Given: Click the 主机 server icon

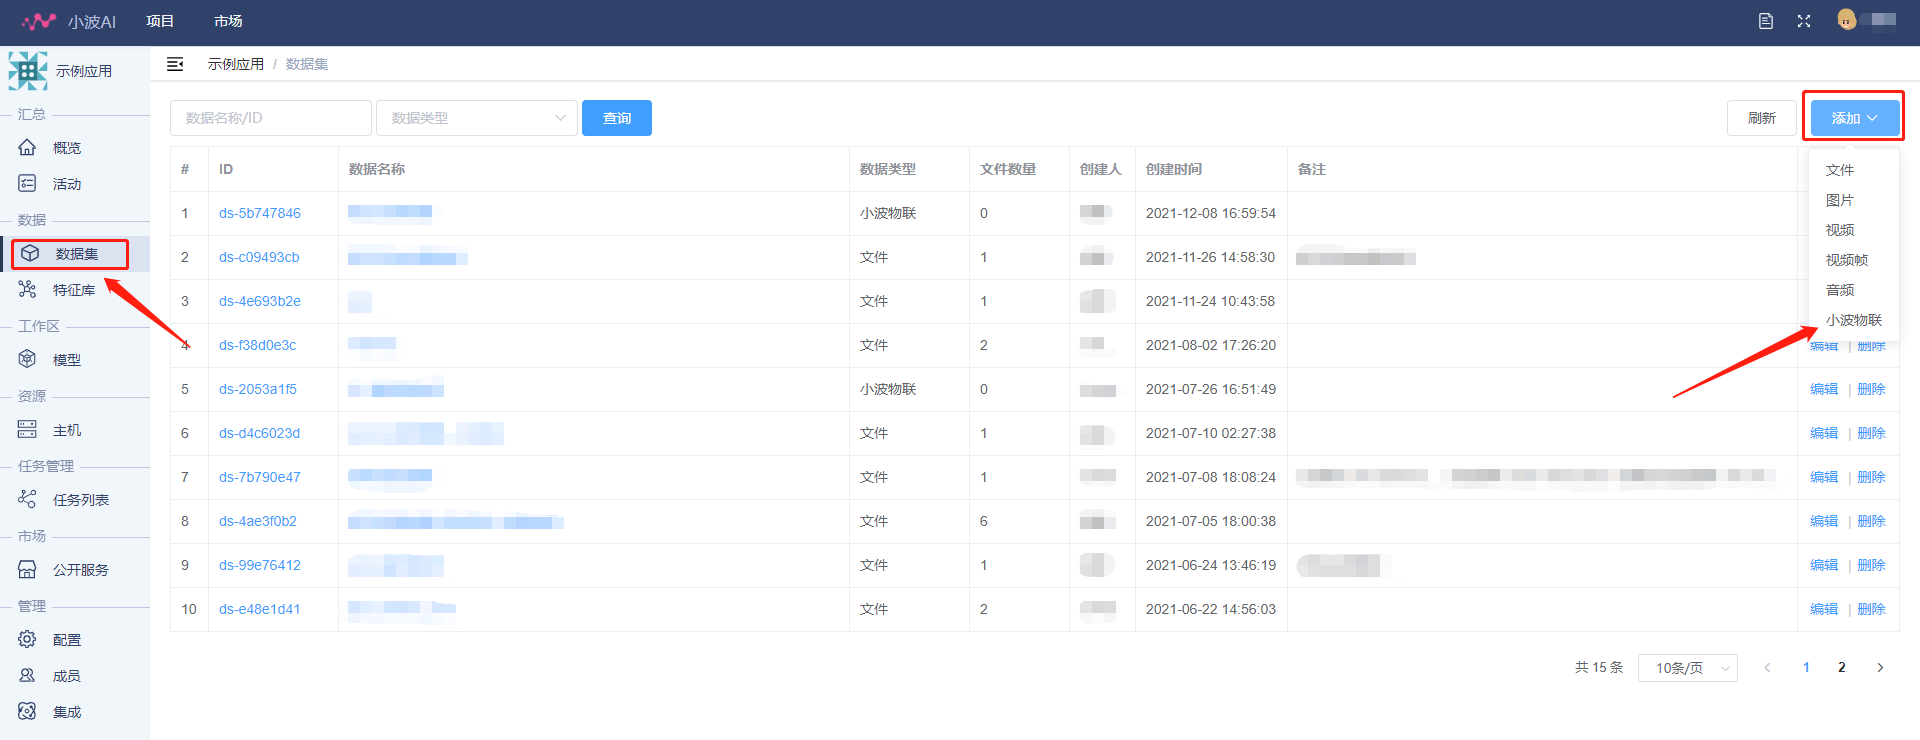Looking at the screenshot, I should click(28, 429).
